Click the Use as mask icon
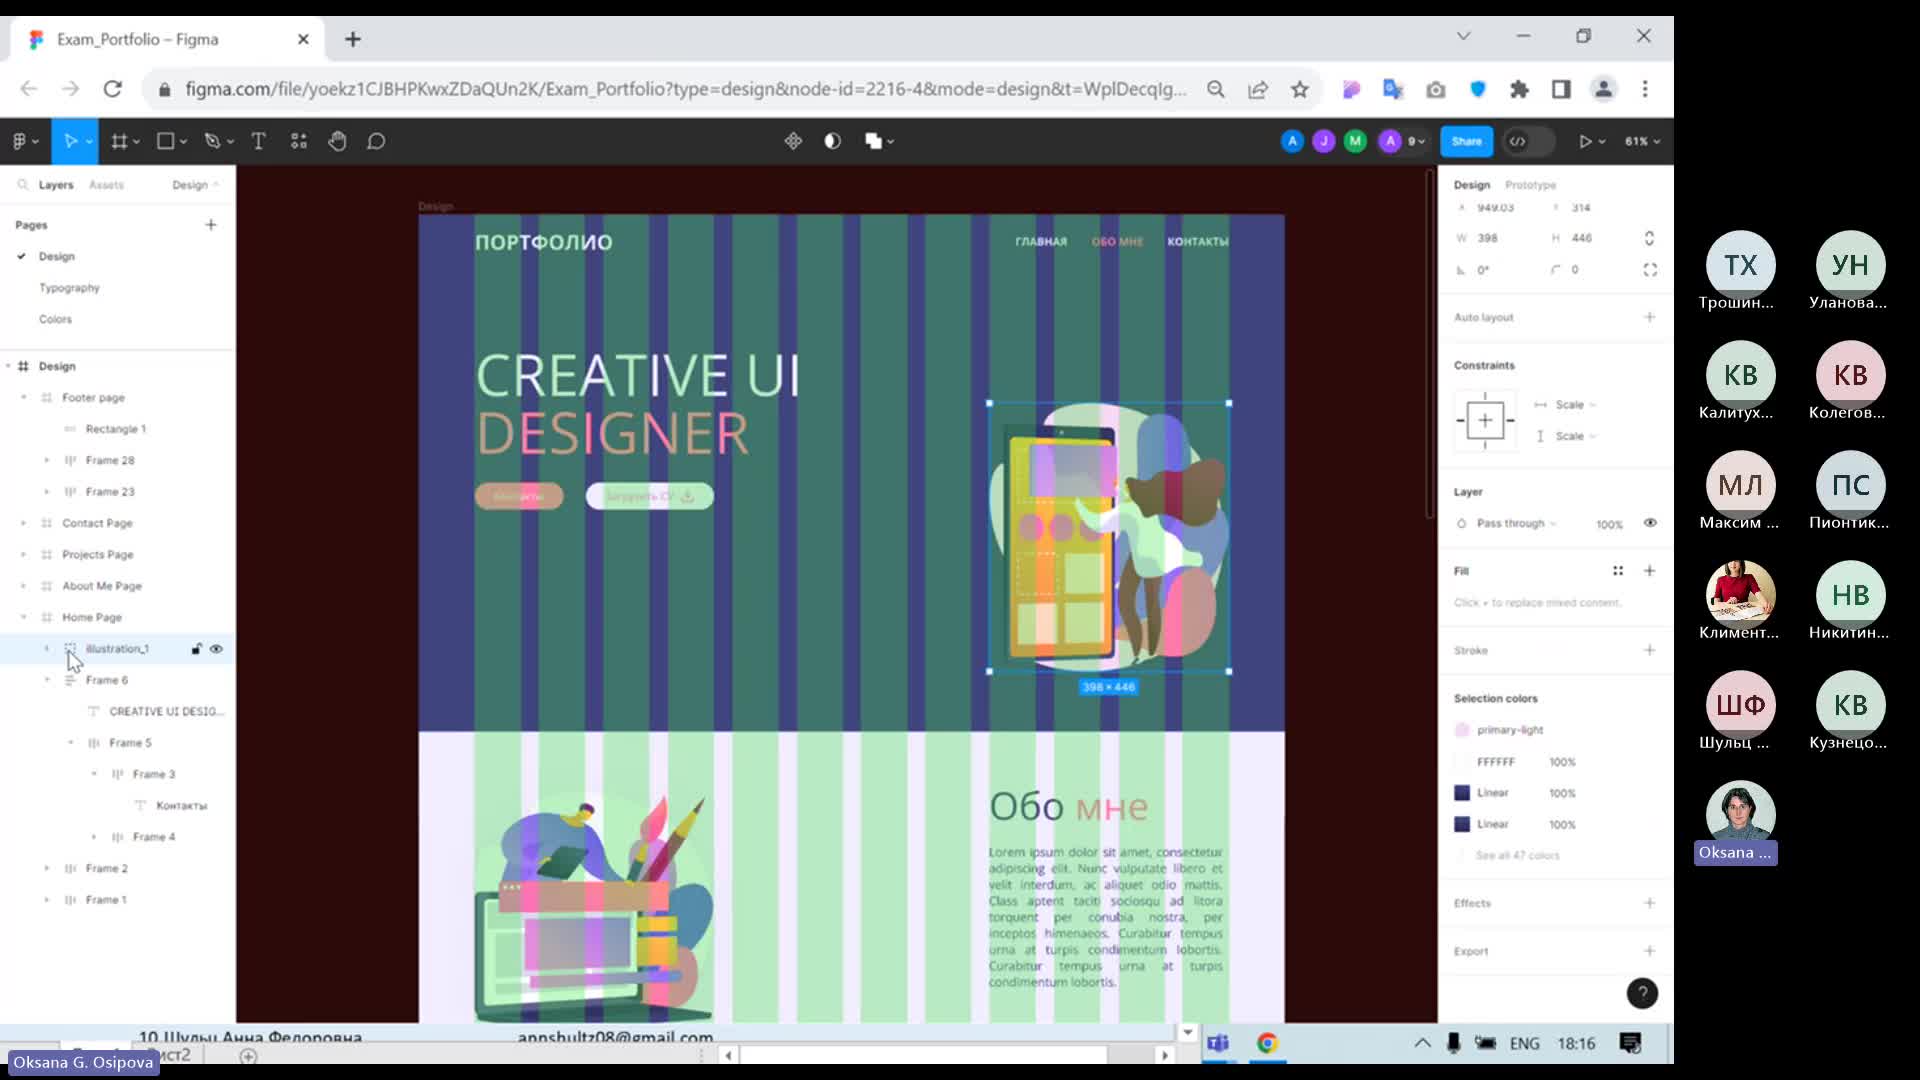 (832, 141)
